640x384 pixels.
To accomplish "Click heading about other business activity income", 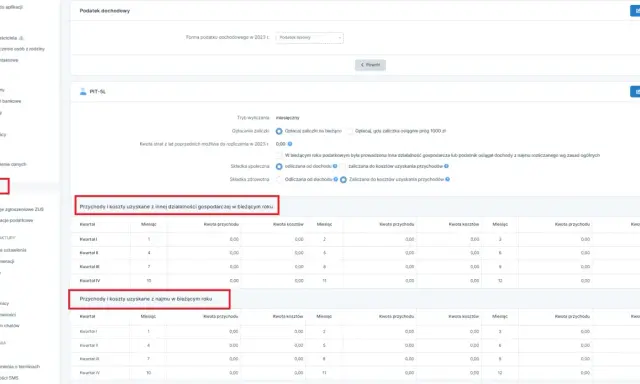I will [176, 206].
